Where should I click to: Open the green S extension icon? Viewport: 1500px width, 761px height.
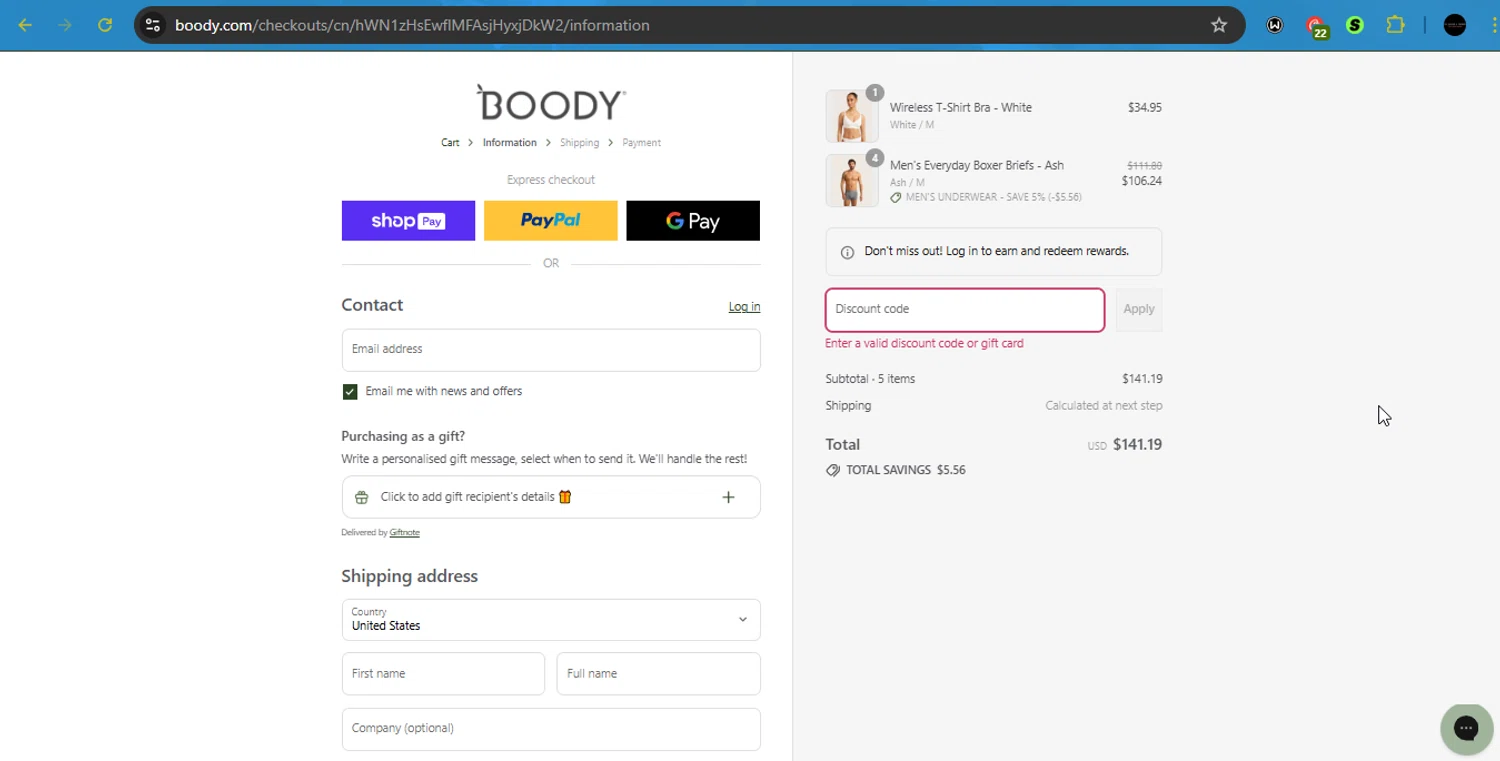click(1355, 25)
